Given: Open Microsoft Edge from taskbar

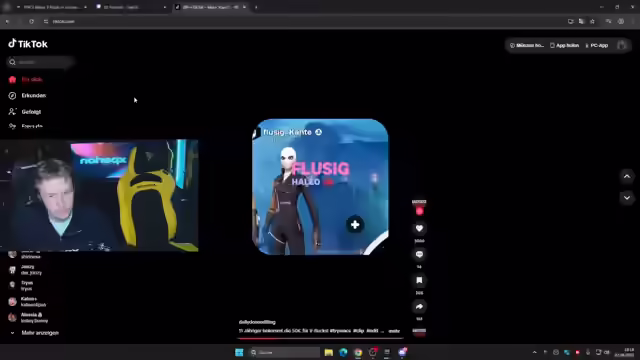Looking at the screenshot, I should pos(343,352).
